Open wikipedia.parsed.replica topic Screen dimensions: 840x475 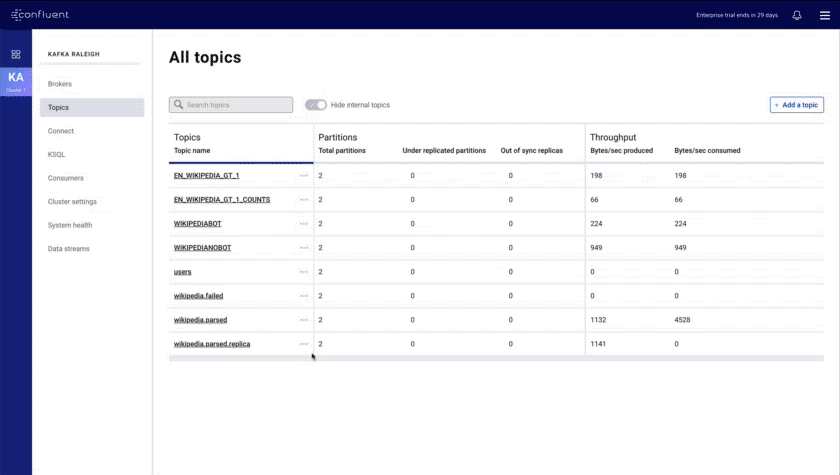tap(212, 344)
